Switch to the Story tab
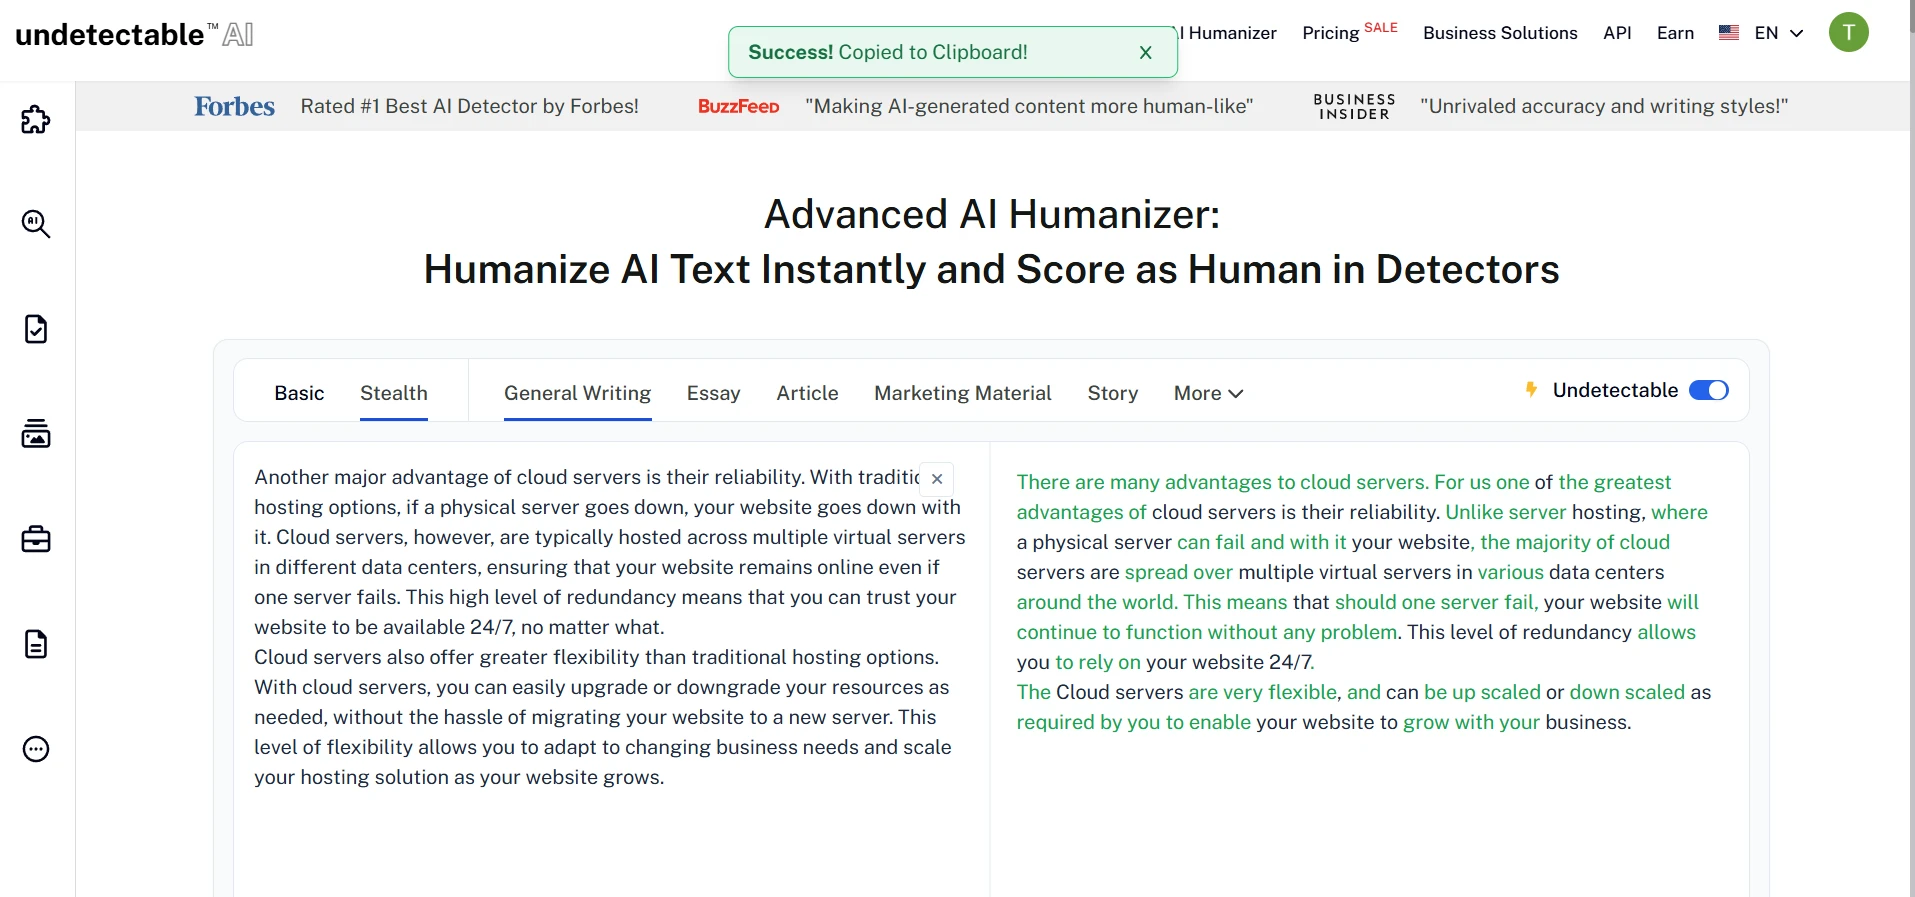Screen dimensions: 1915x897 1113,393
